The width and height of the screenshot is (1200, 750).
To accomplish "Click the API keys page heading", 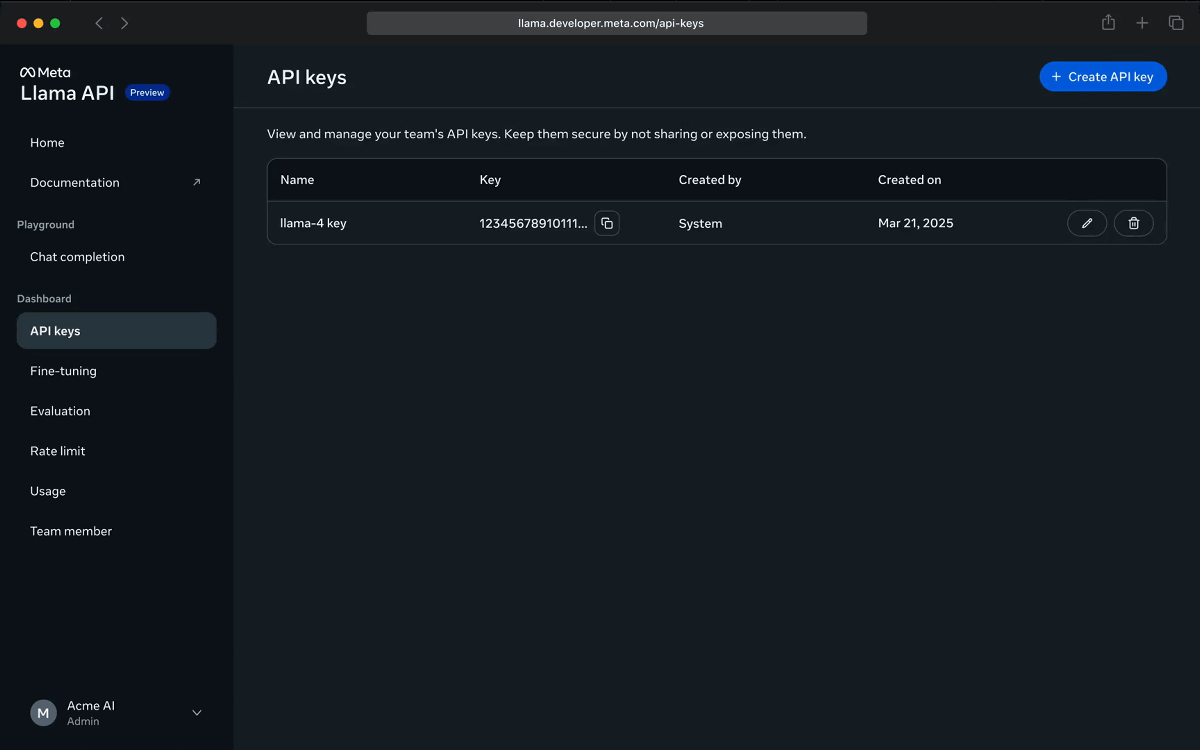I will pos(307,77).
